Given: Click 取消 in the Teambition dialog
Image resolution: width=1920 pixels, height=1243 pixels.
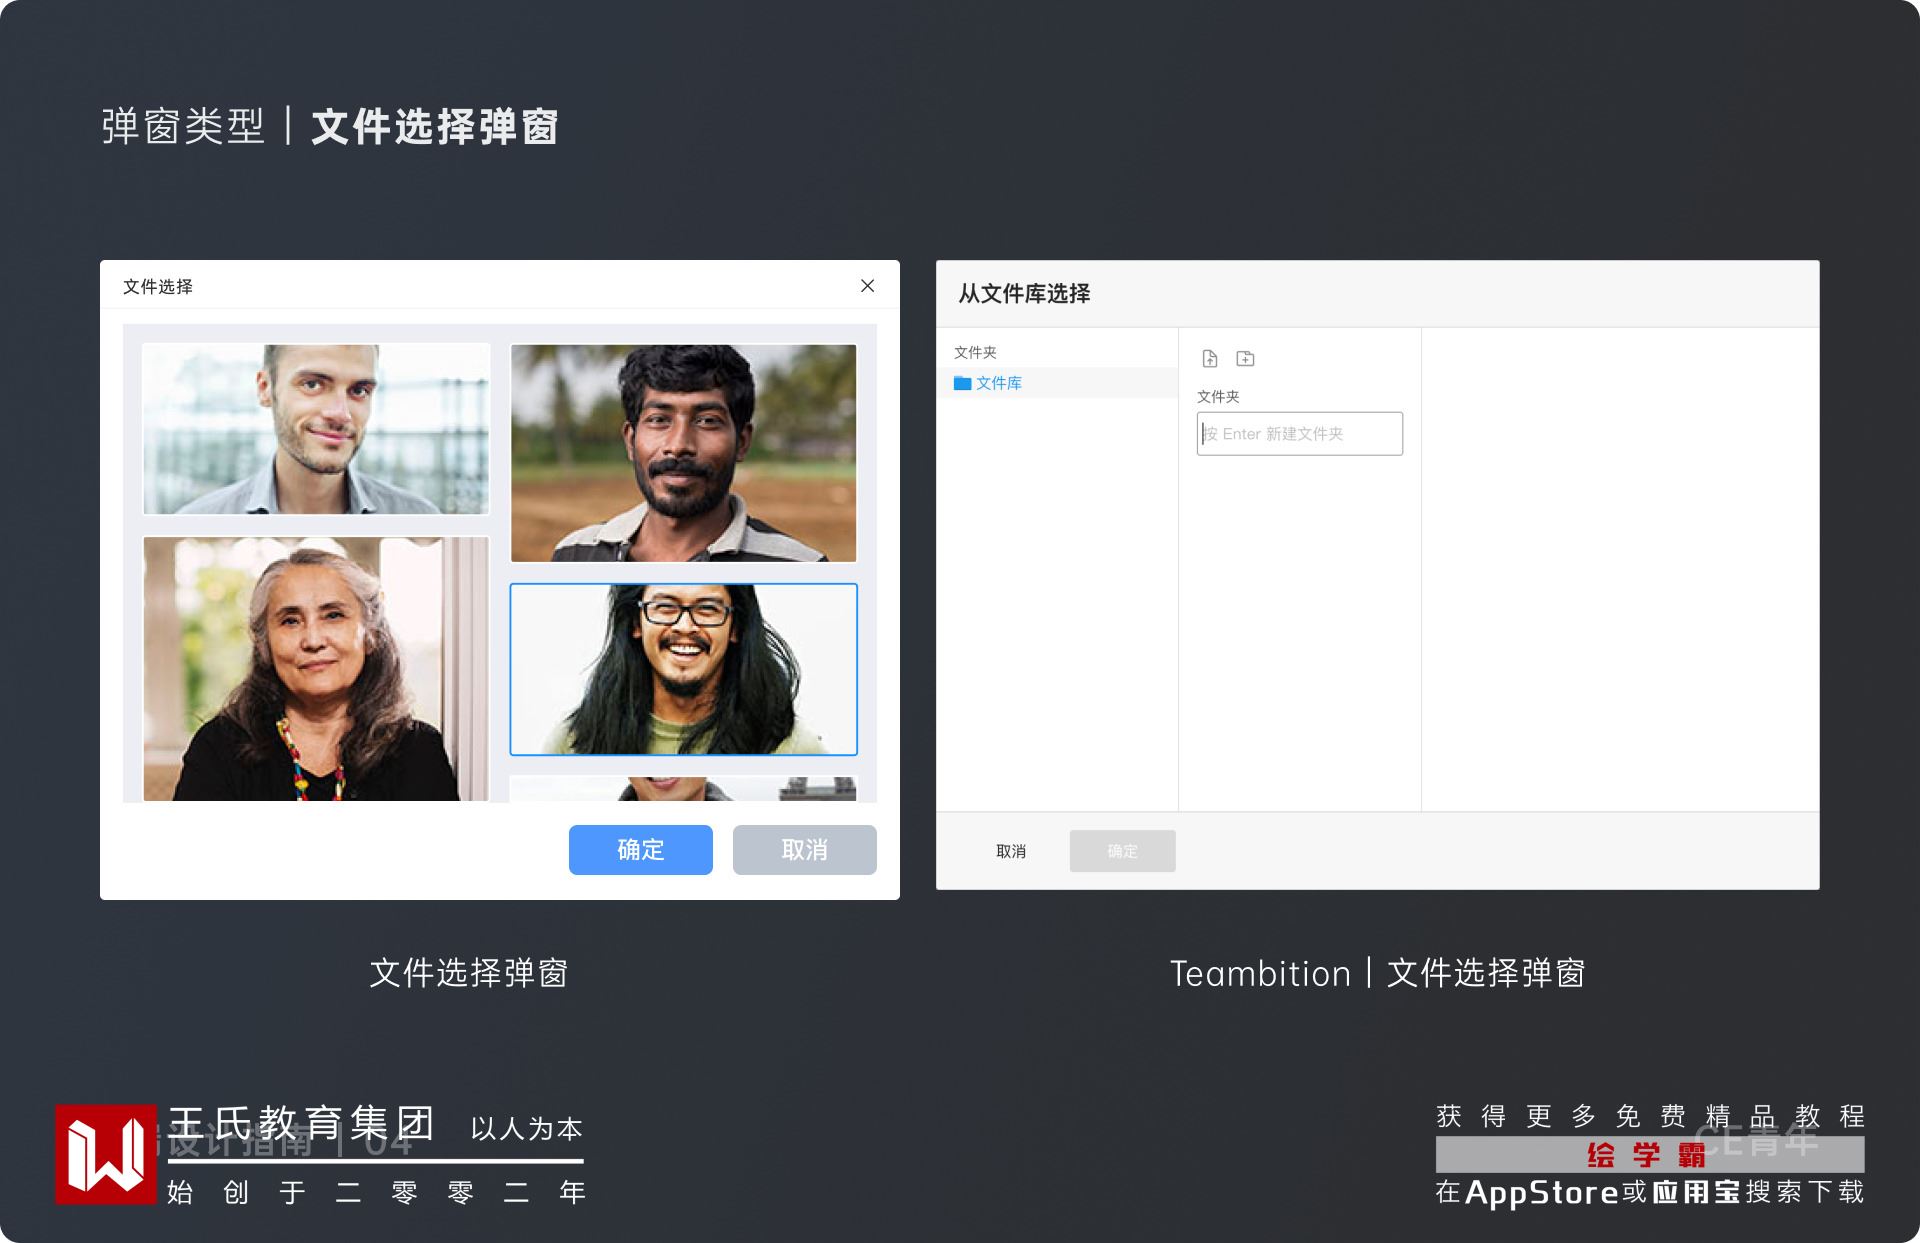Looking at the screenshot, I should pos(1010,851).
